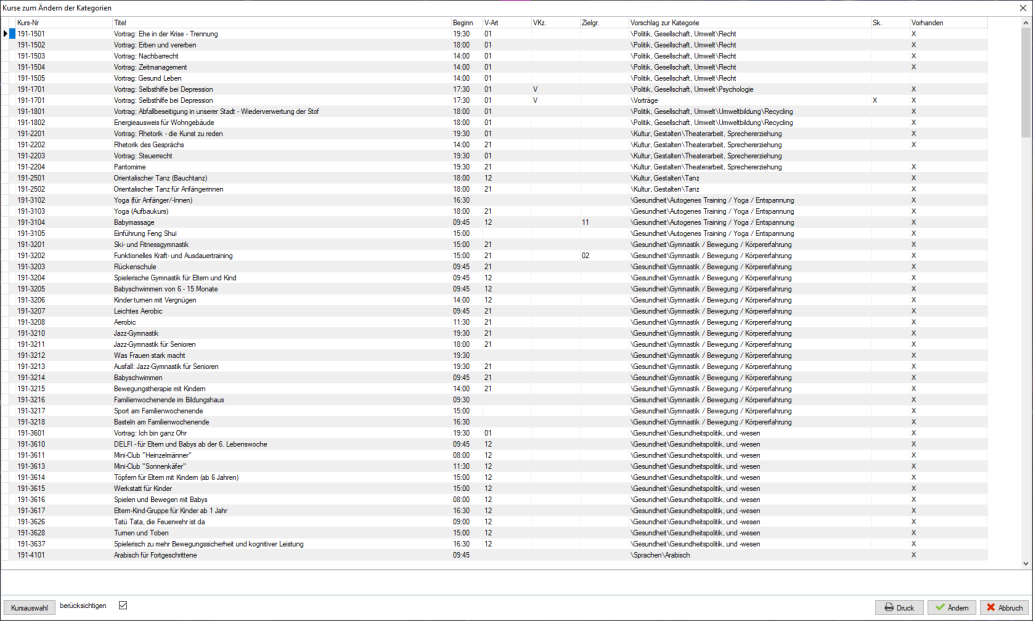Click the Zielgr. value 02

585,256
